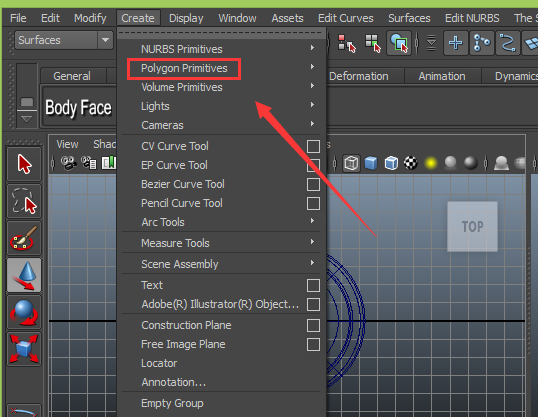Open CV Curve Tool option box
538x417 pixels.
click(x=313, y=146)
